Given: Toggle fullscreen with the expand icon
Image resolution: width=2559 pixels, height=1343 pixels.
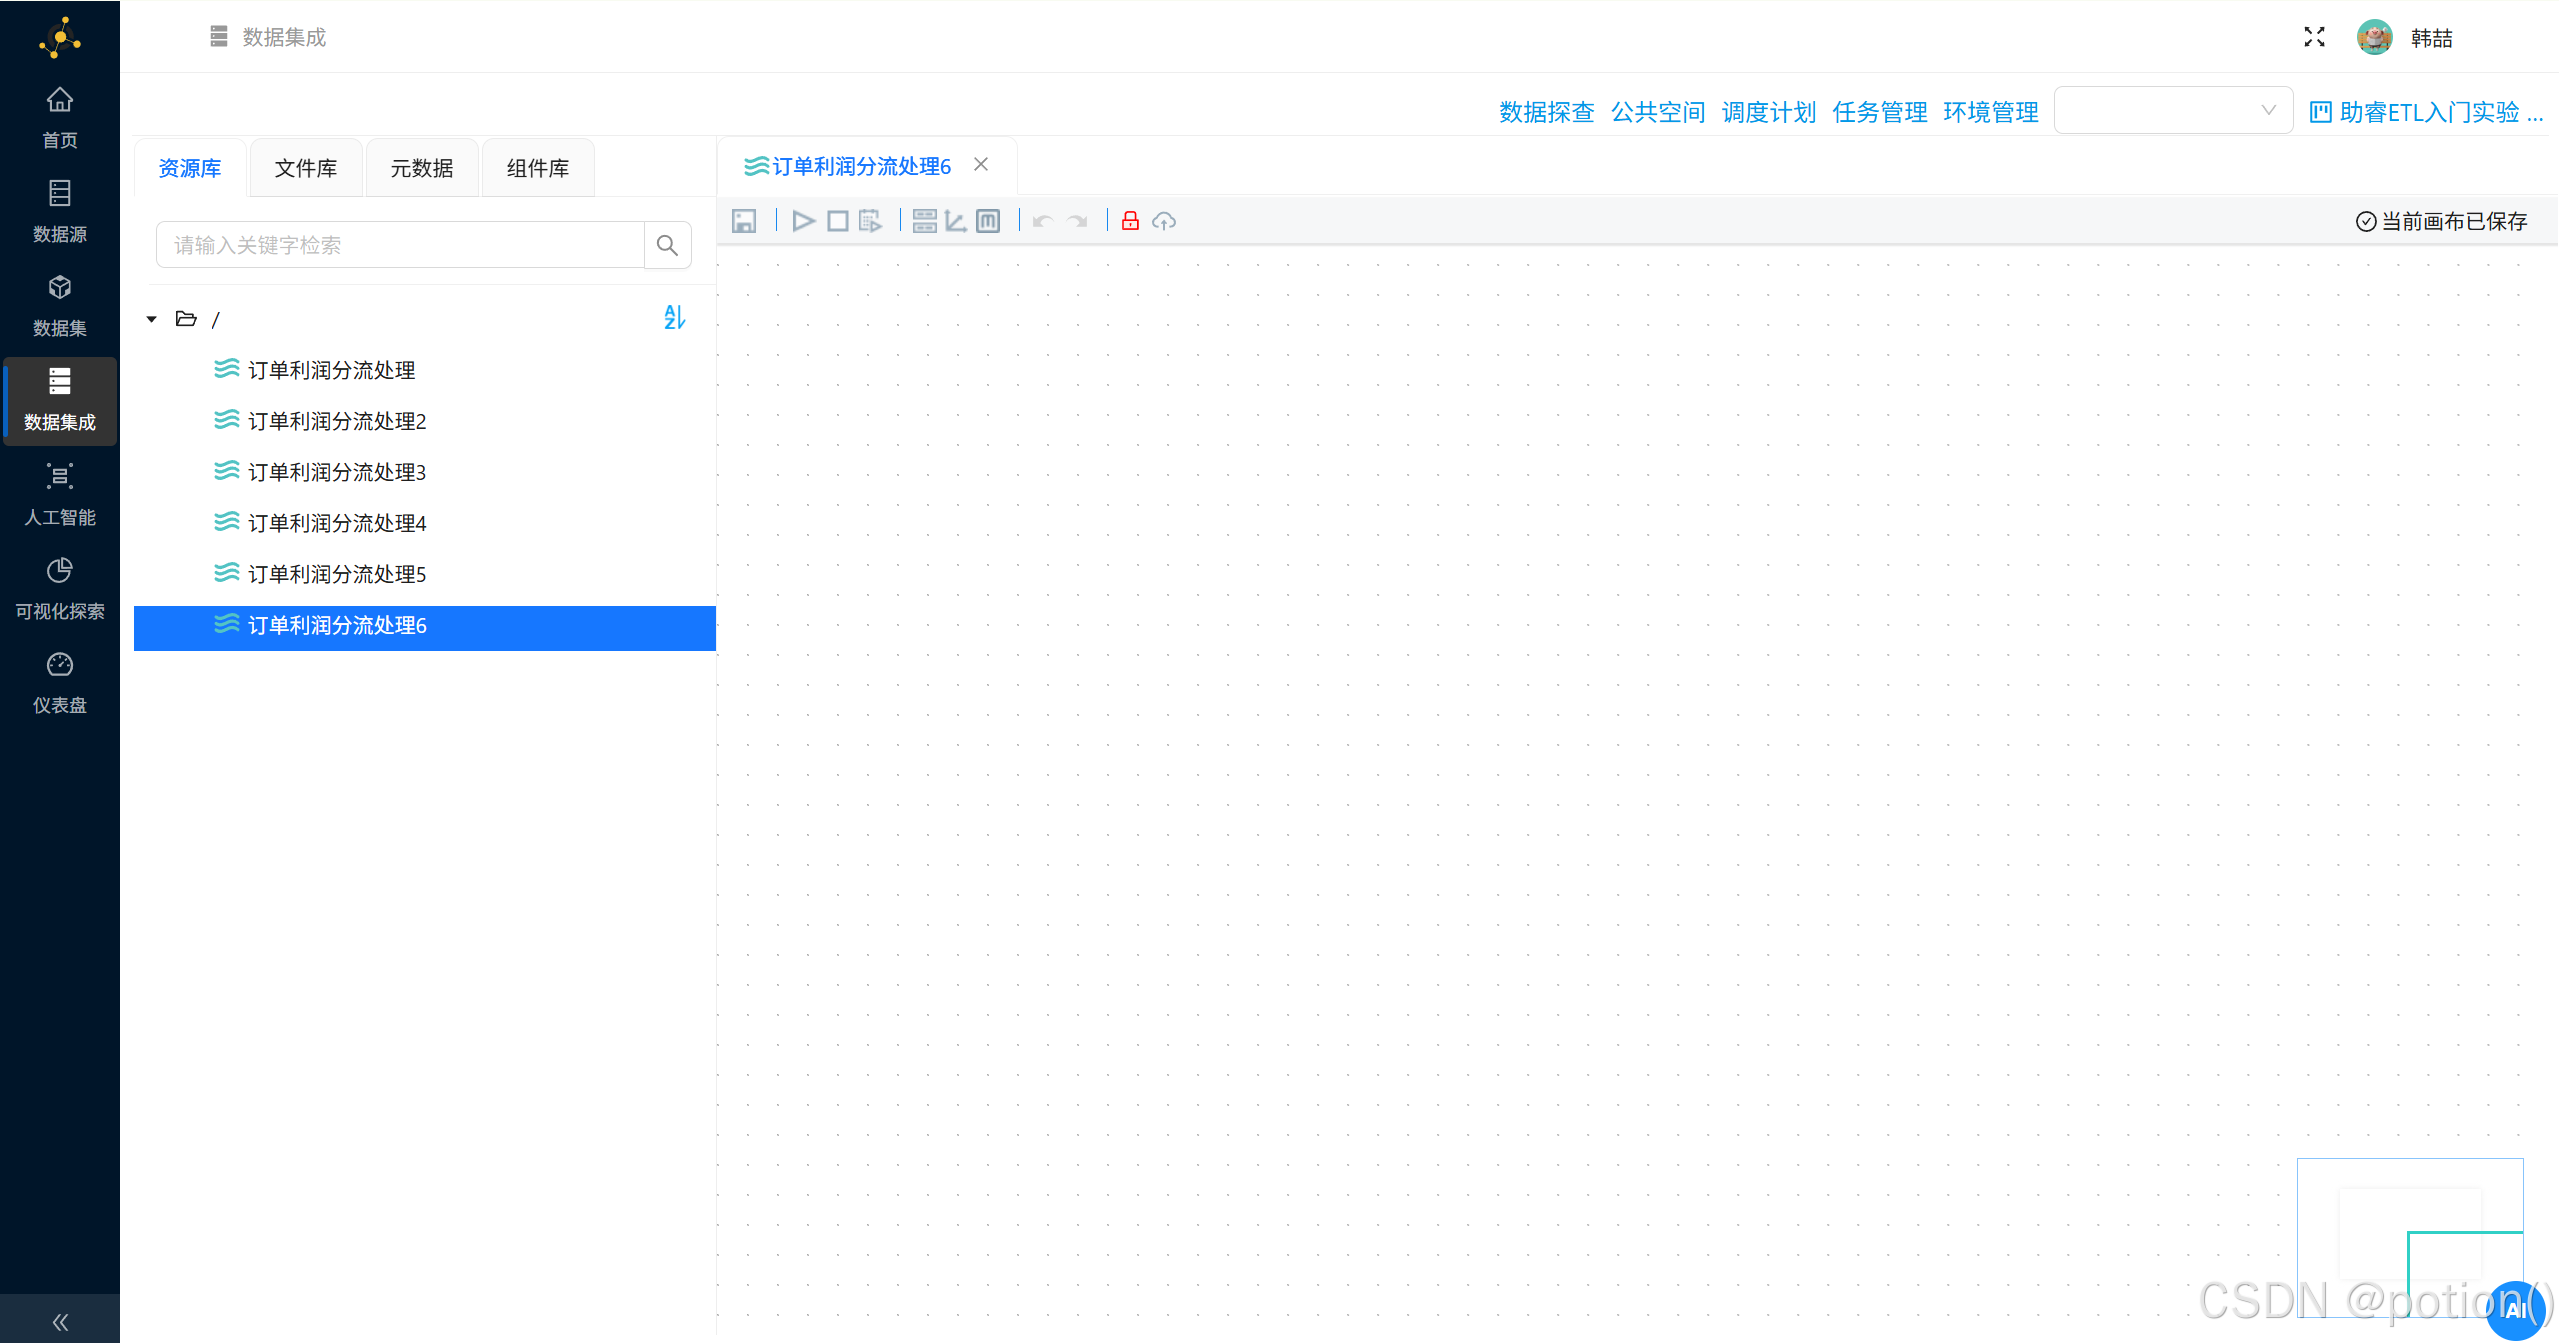Looking at the screenshot, I should point(2313,36).
